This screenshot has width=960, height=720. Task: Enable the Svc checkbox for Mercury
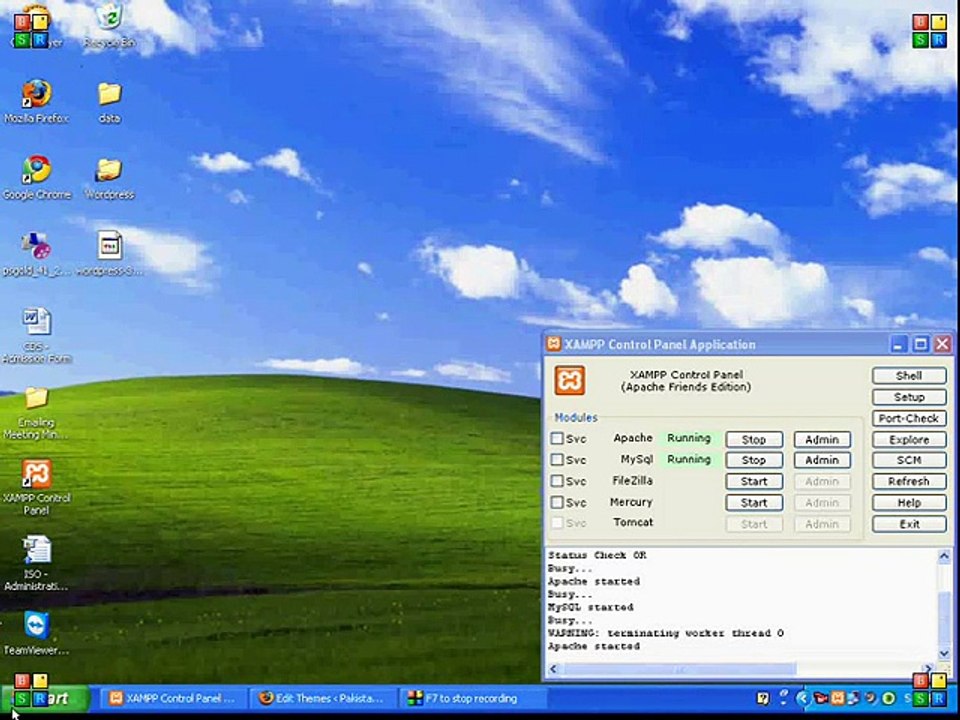pyautogui.click(x=557, y=502)
